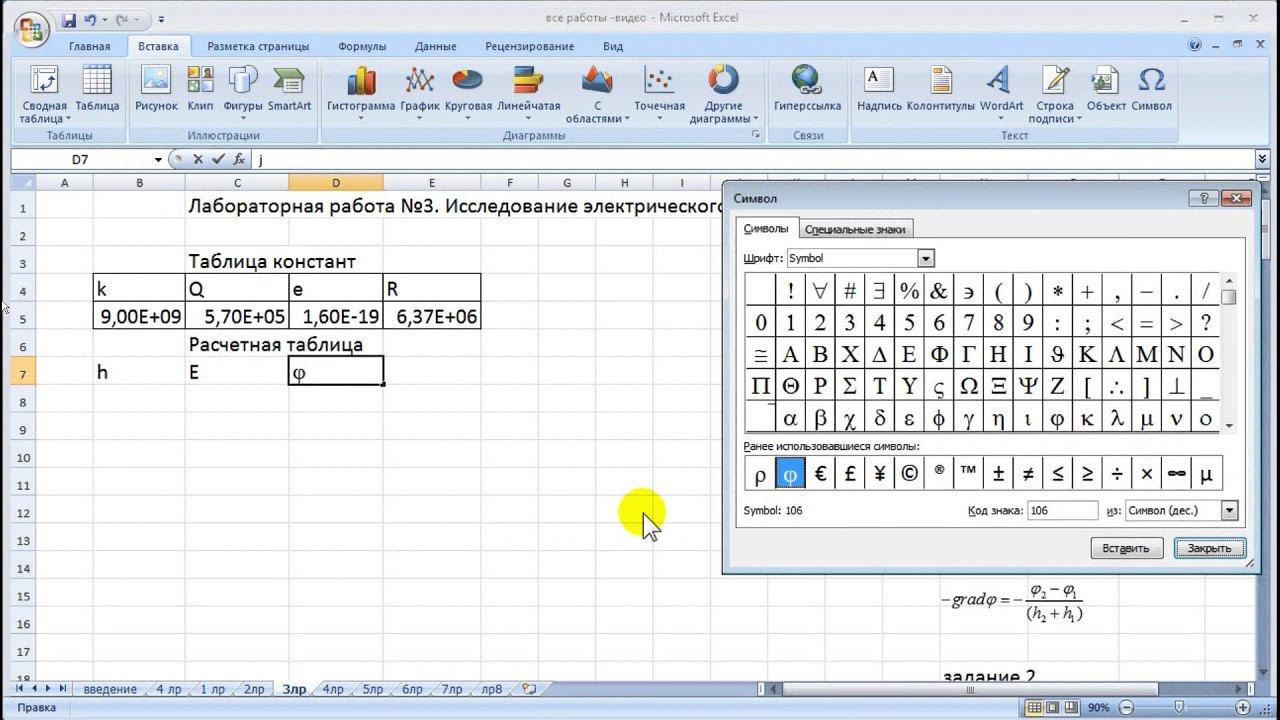Image resolution: width=1280 pixels, height=720 pixels.
Task: Click the Закрыть button in the dialog
Action: click(x=1210, y=548)
